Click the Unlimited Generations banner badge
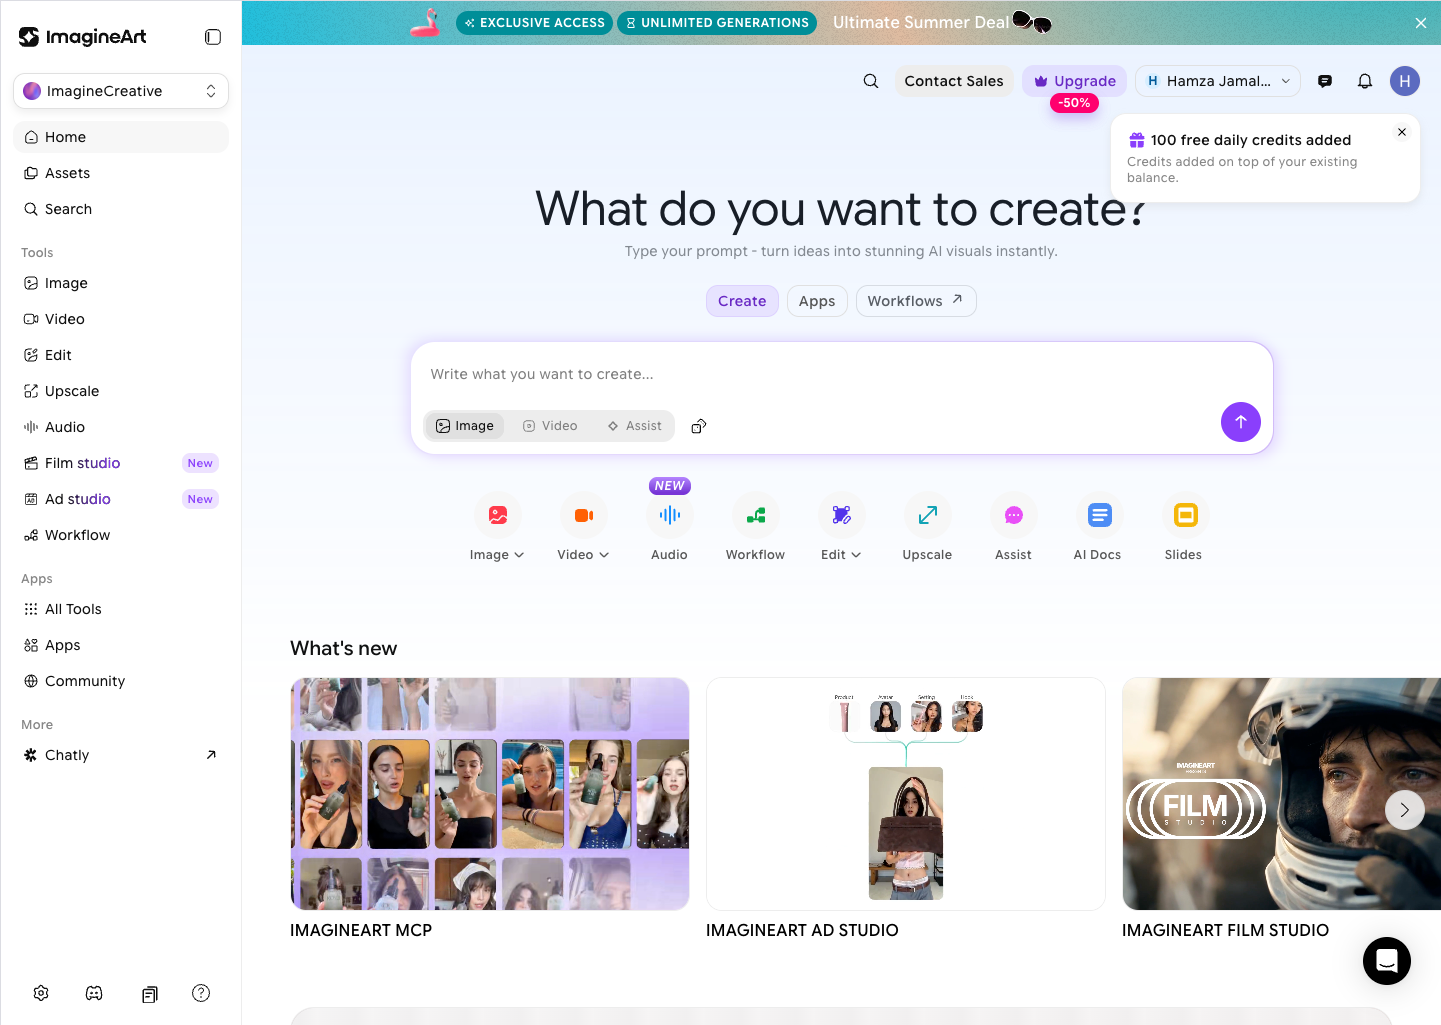The image size is (1441, 1025). [717, 23]
